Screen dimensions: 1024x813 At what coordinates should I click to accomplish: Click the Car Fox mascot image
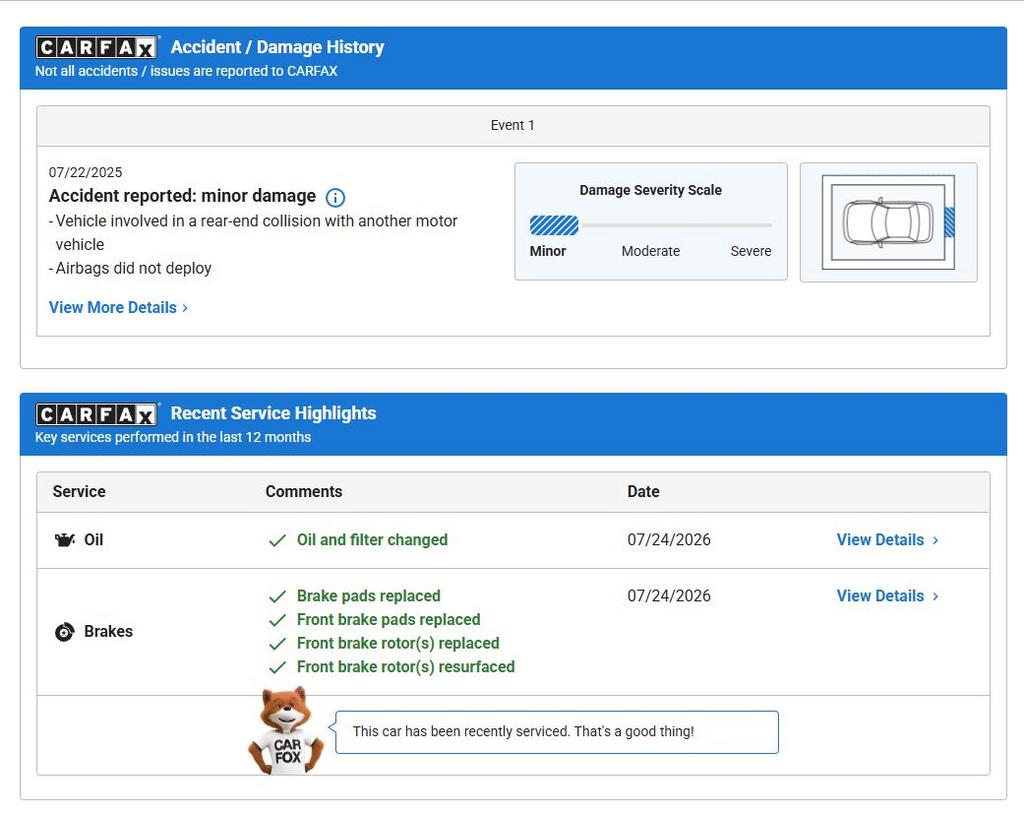click(x=286, y=730)
